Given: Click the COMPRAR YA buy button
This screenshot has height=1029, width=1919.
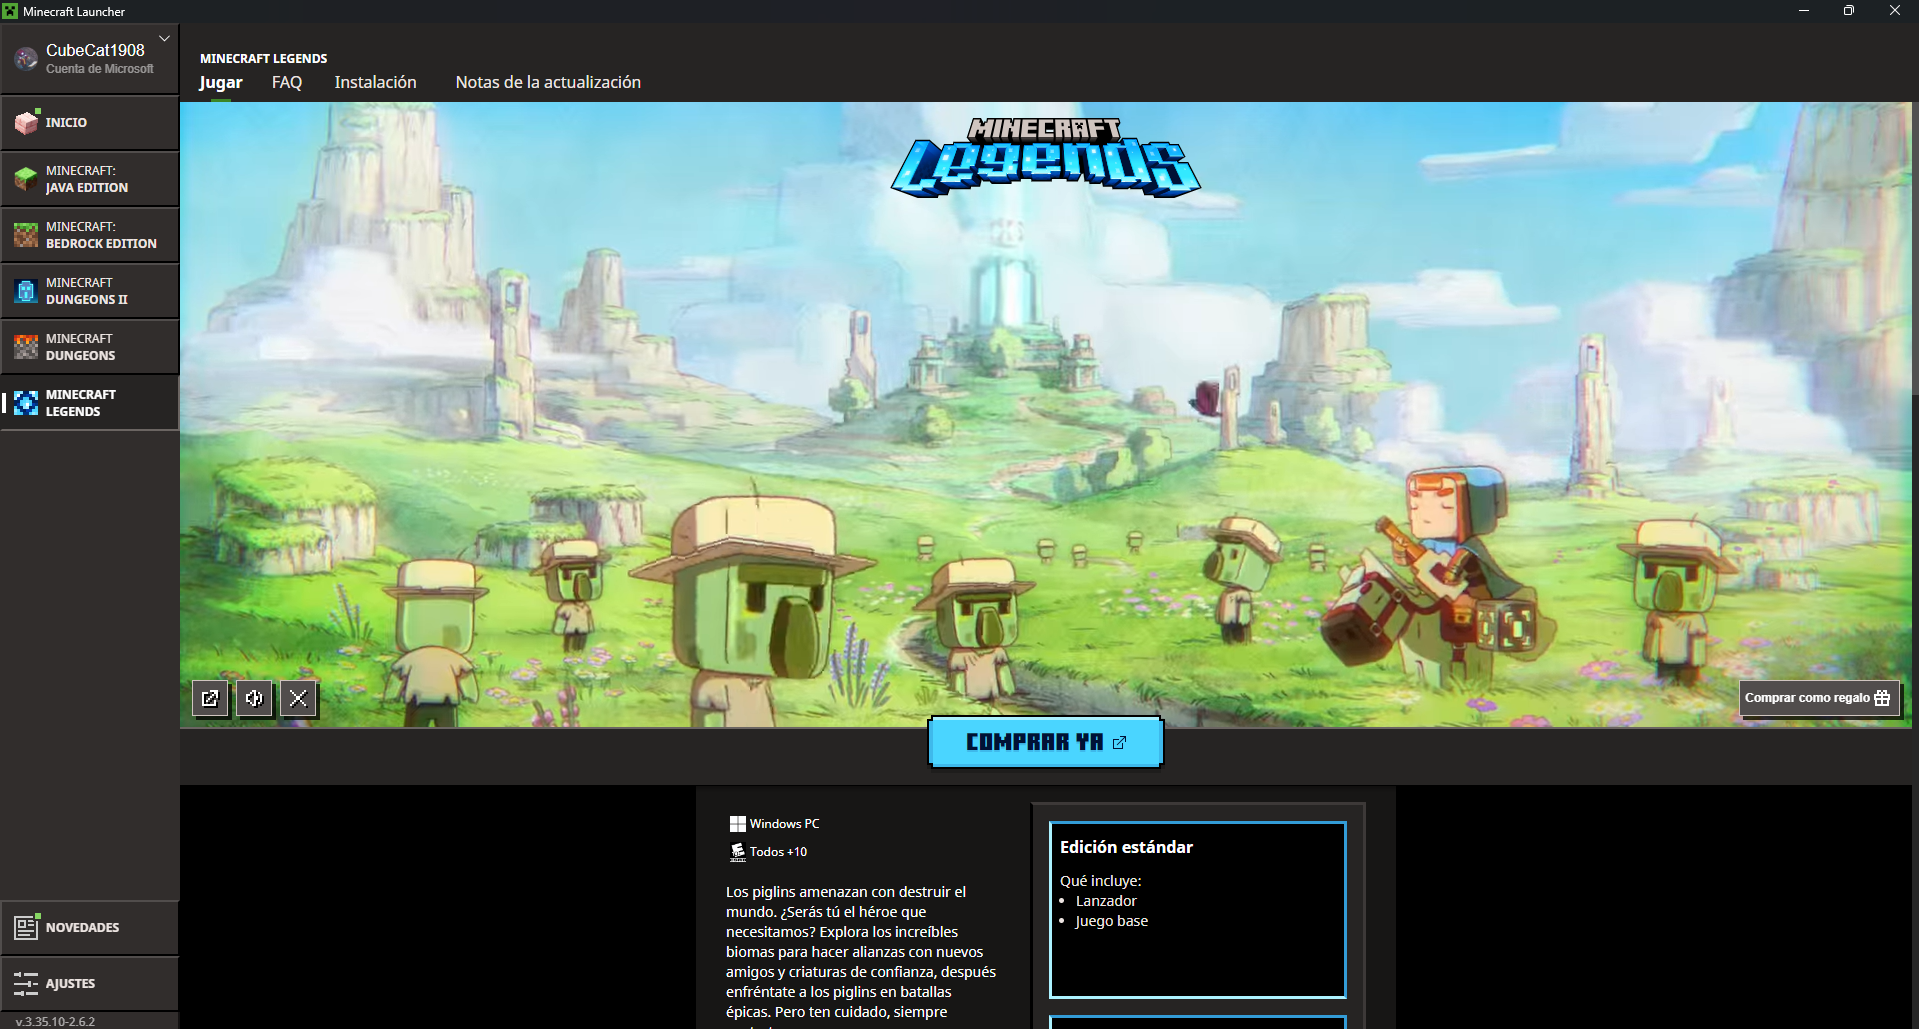Looking at the screenshot, I should 1045,742.
